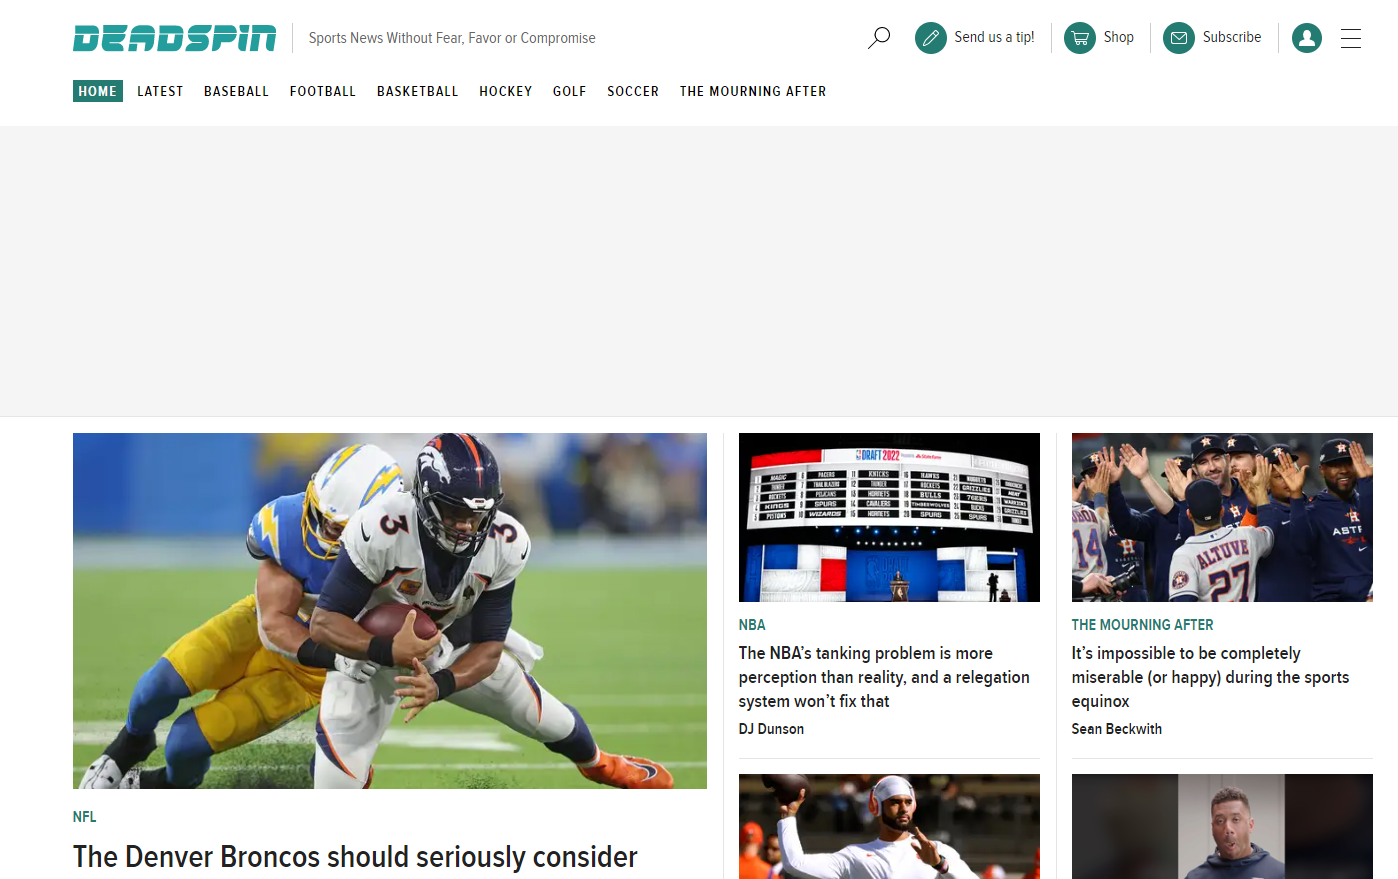Image resolution: width=1398 pixels, height=879 pixels.
Task: Open the user account profile icon
Action: coord(1307,38)
